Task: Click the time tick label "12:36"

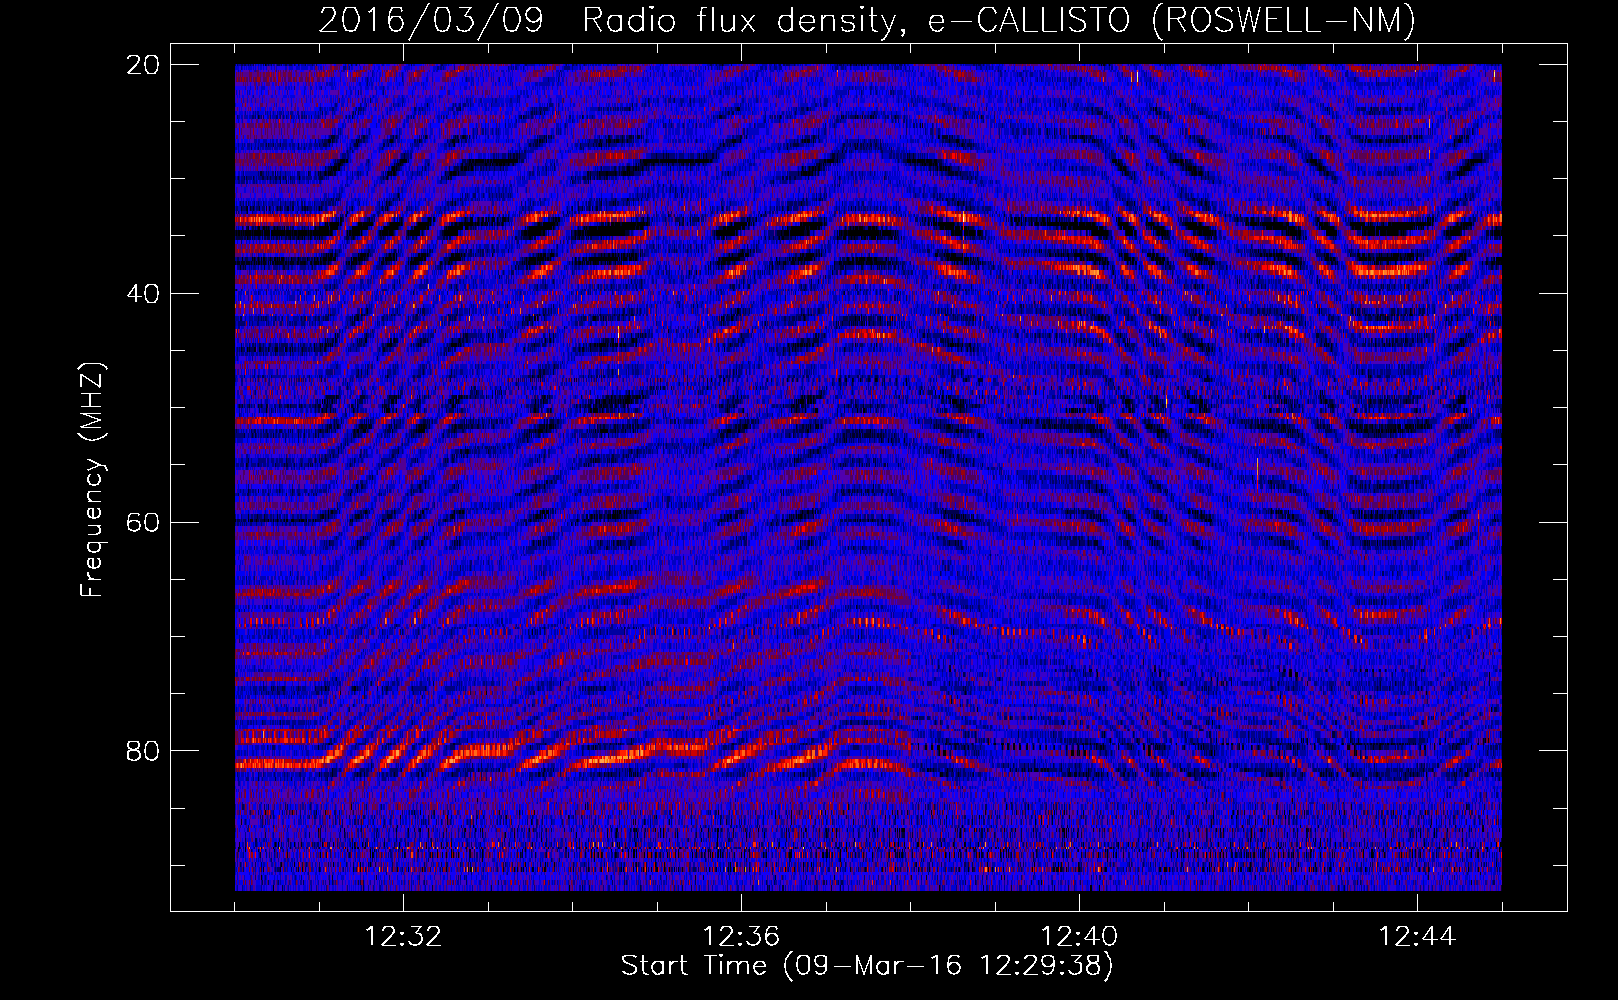Action: click(741, 937)
